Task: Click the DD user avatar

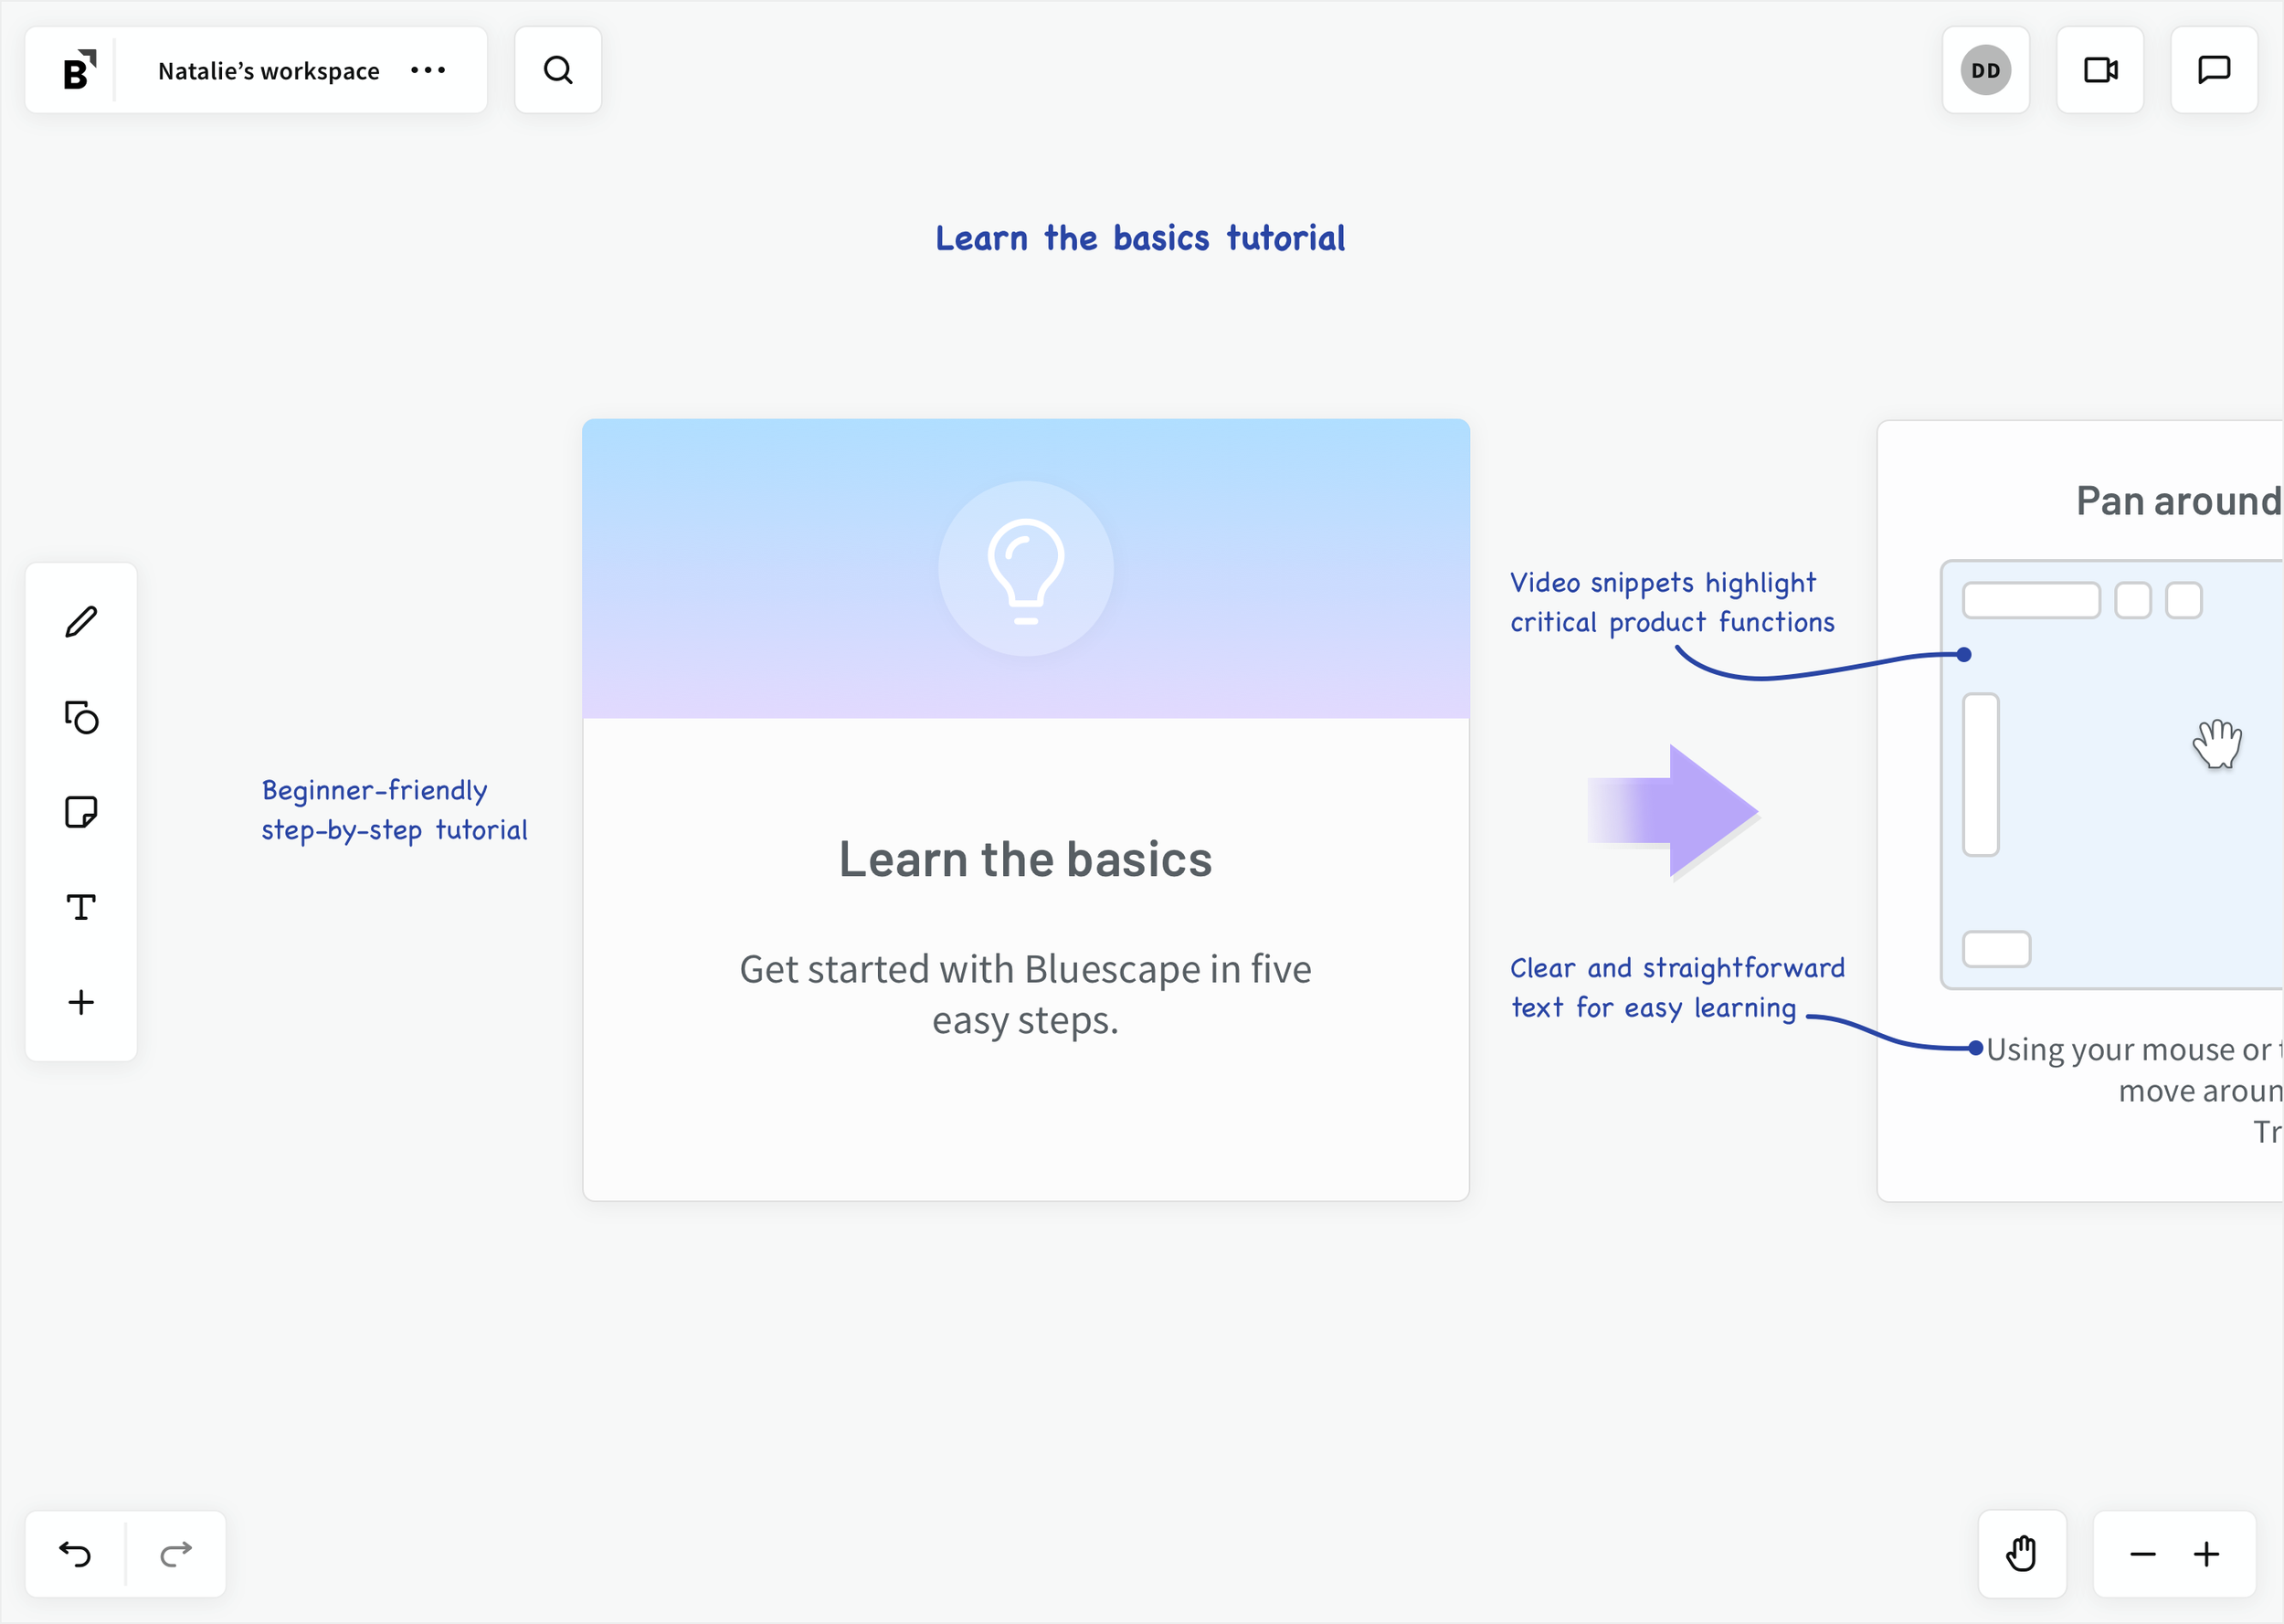Action: coord(1985,70)
